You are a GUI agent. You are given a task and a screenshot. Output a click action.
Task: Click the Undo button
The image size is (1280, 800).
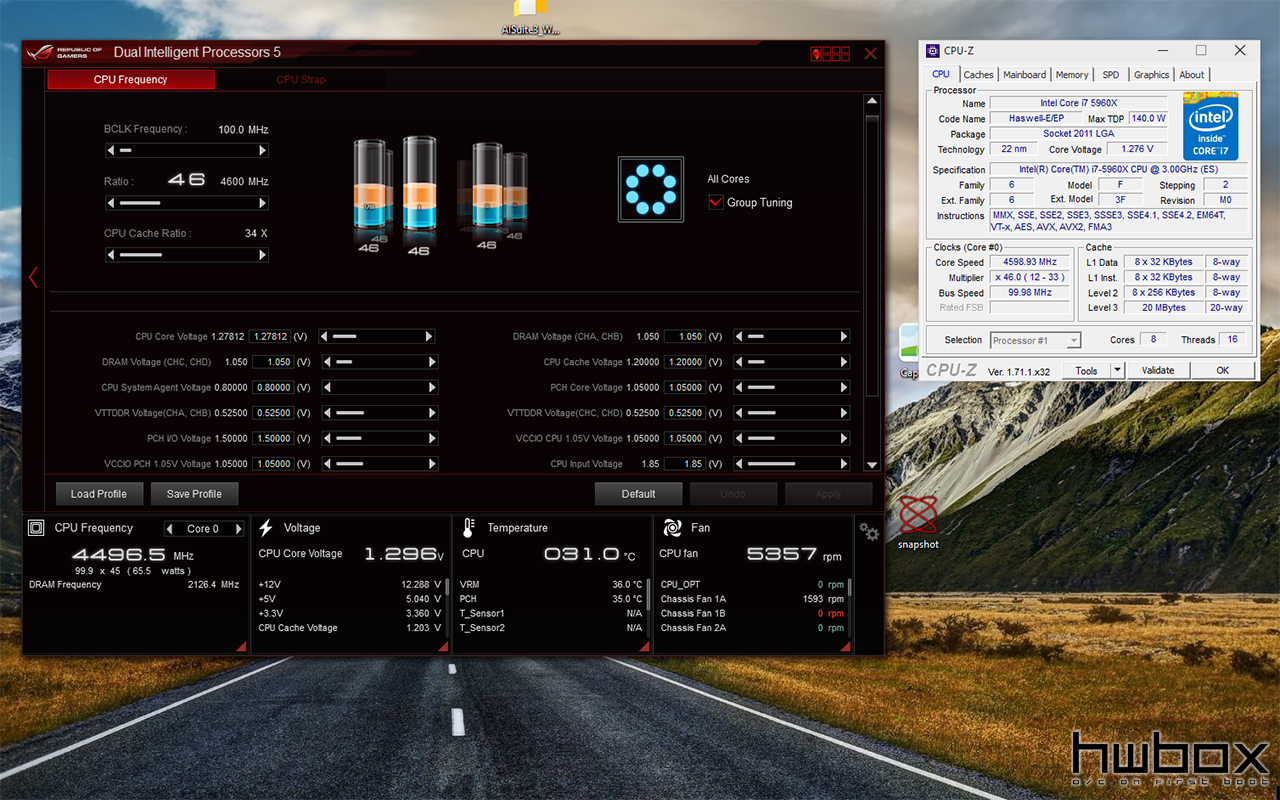(x=733, y=494)
